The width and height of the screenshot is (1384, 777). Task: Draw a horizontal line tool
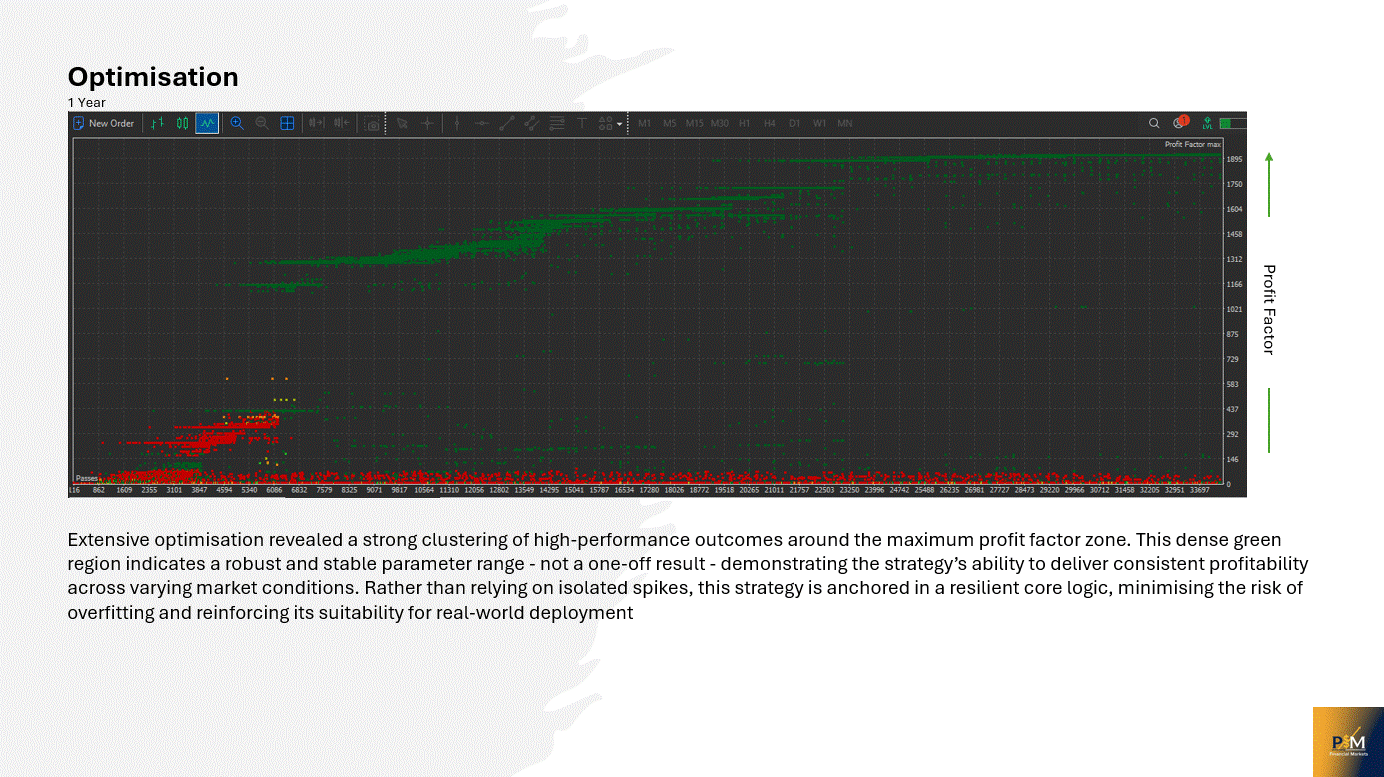[x=482, y=123]
